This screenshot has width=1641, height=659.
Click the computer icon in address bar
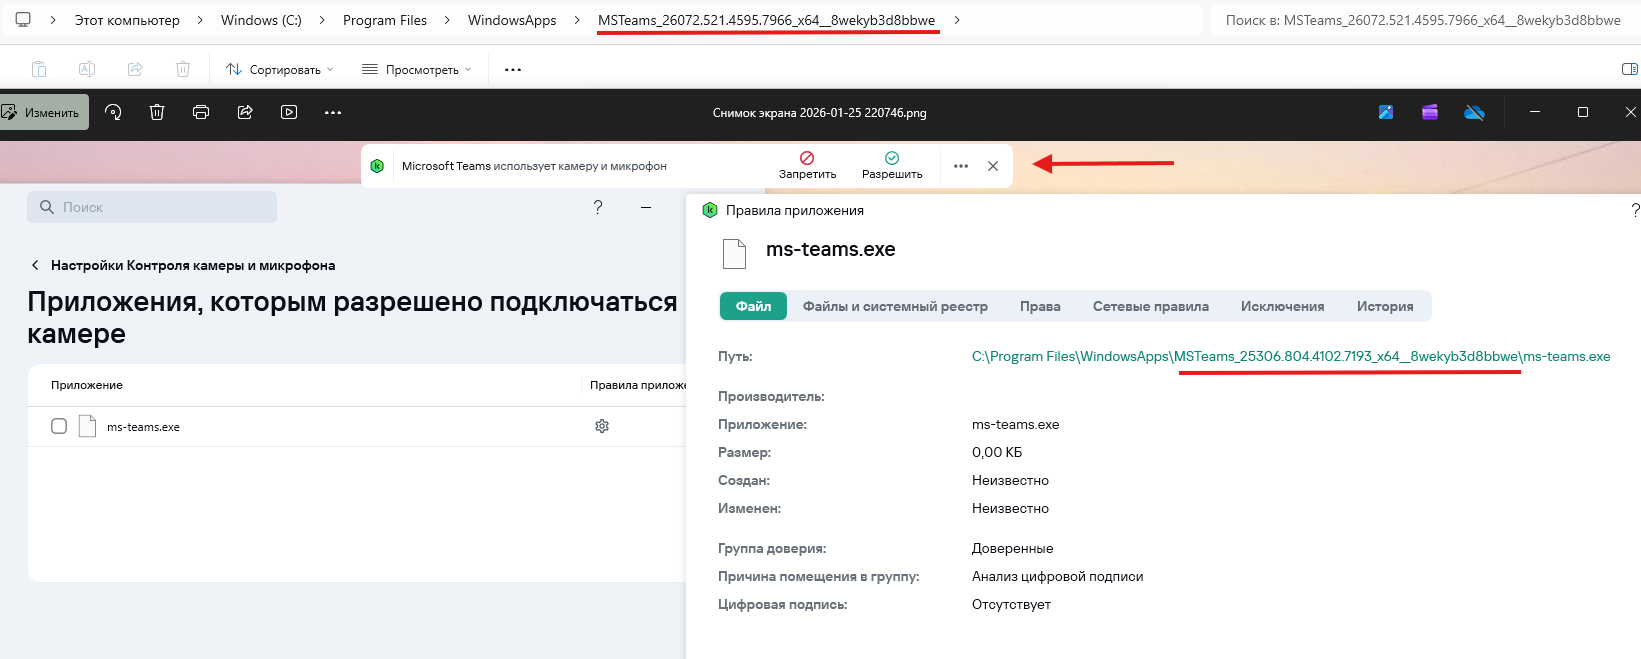(23, 20)
